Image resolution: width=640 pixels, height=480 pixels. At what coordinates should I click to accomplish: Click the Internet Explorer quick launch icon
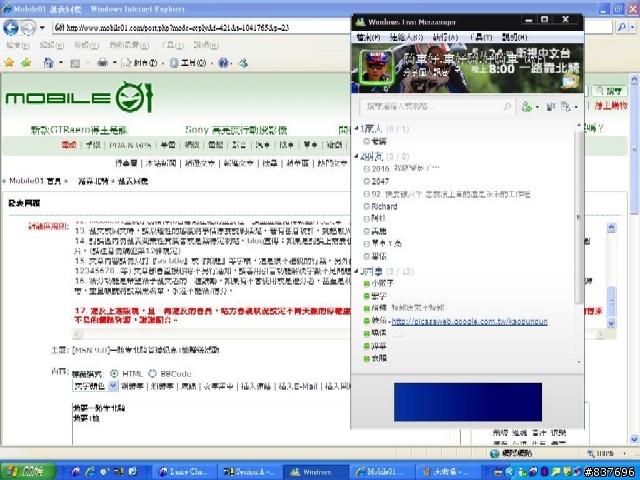coord(89,471)
